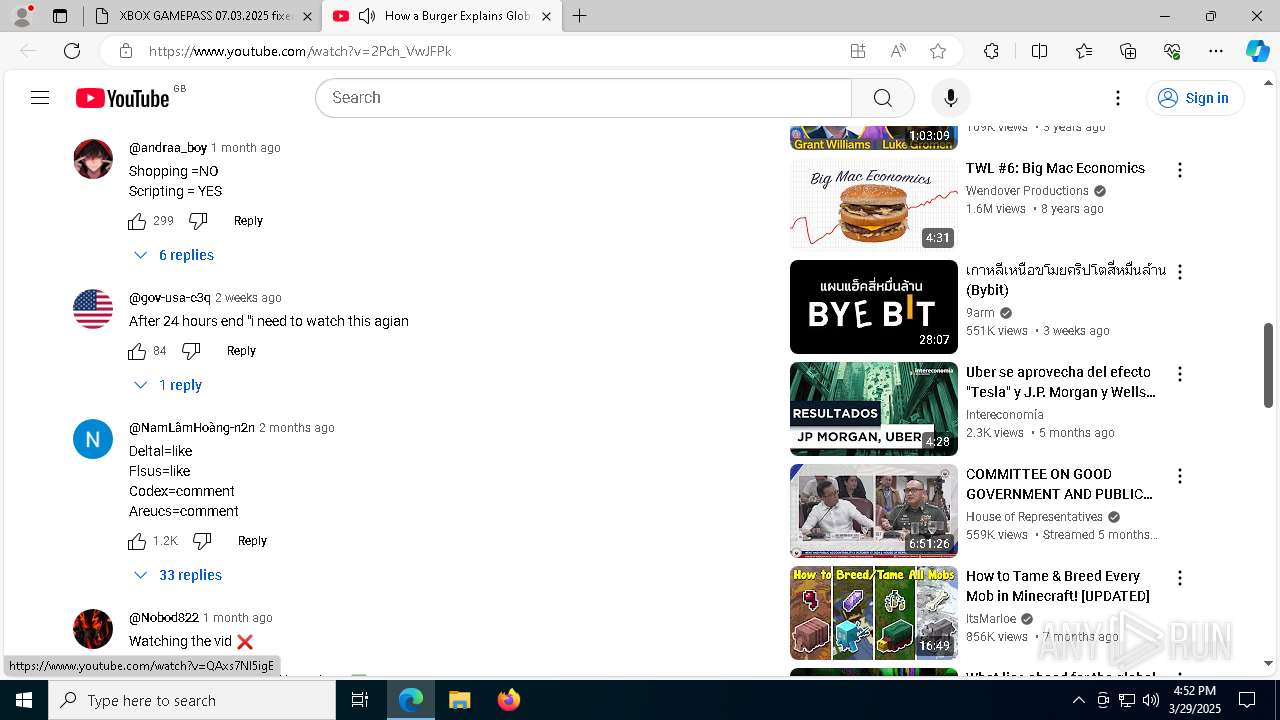The image size is (1280, 720).
Task: Dislike the comment by @gov-usa-c3q
Action: click(x=191, y=351)
